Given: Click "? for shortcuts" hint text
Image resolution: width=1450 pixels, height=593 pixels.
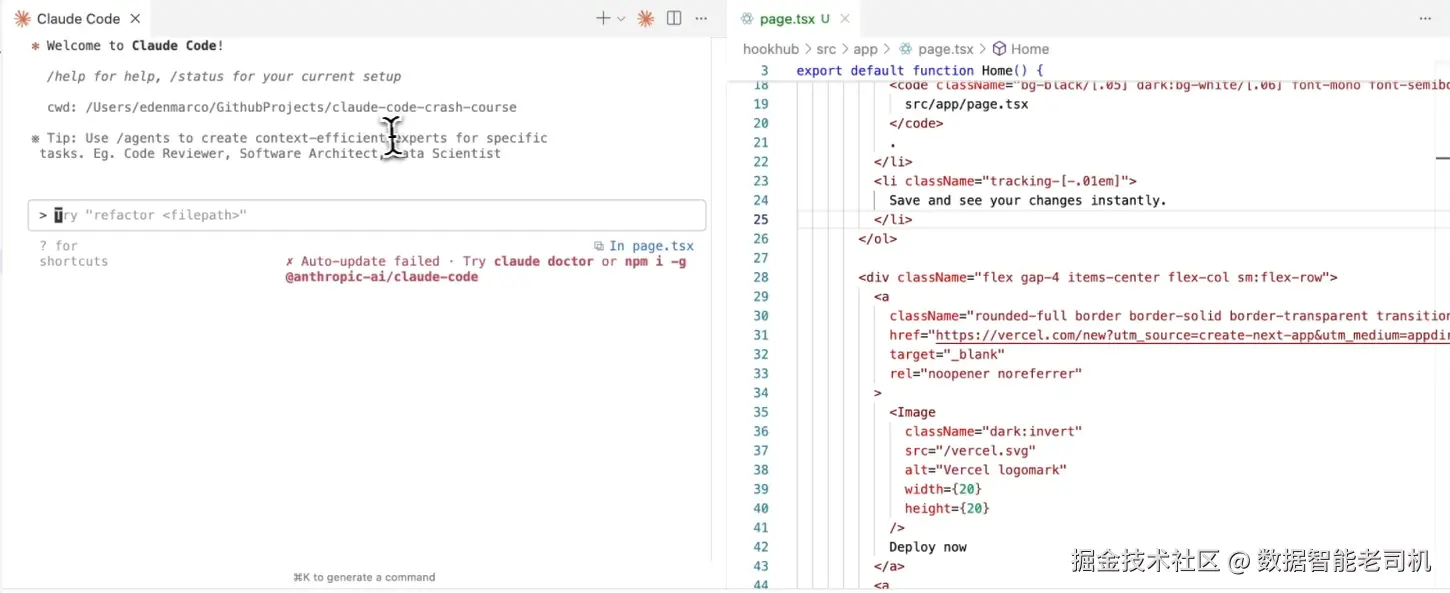Looking at the screenshot, I should 73,253.
